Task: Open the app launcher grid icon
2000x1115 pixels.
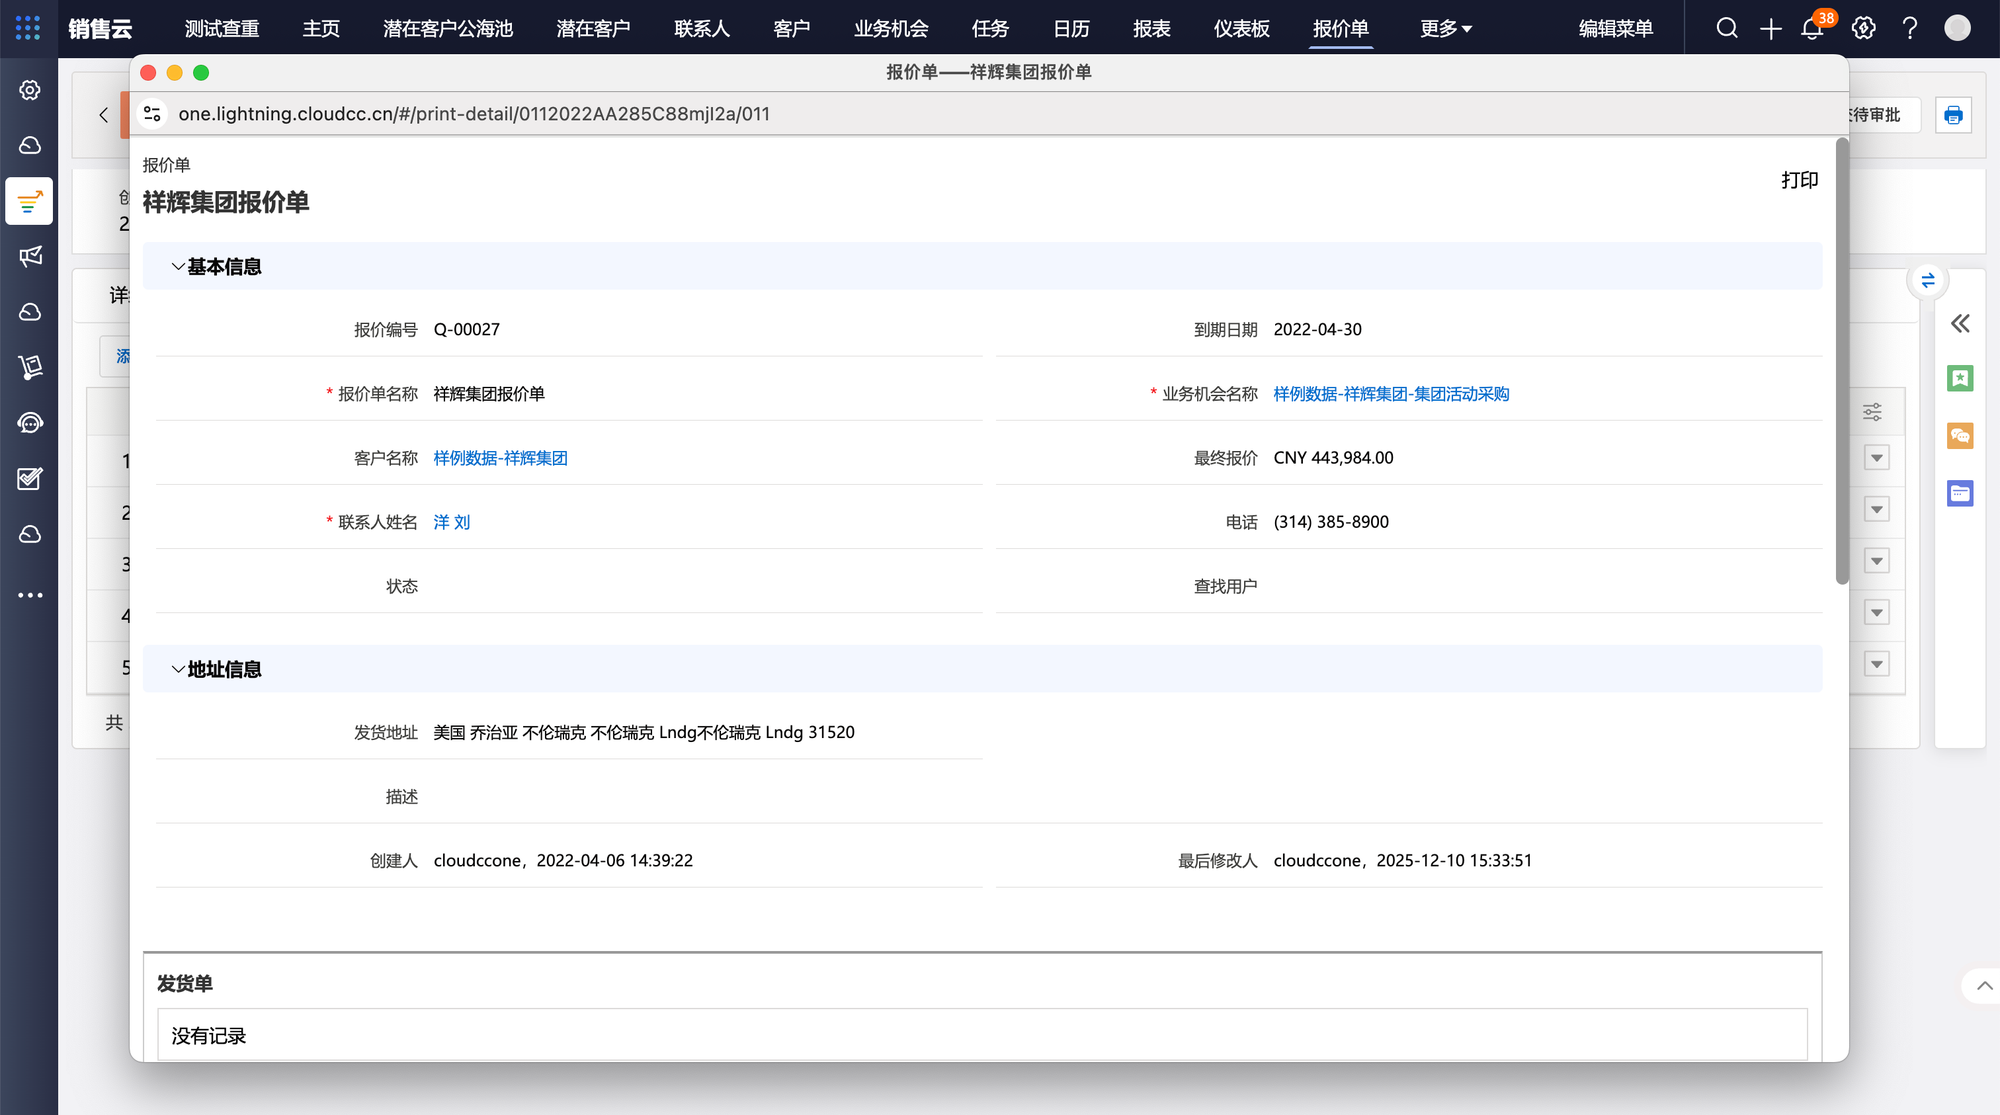Action: pyautogui.click(x=28, y=28)
